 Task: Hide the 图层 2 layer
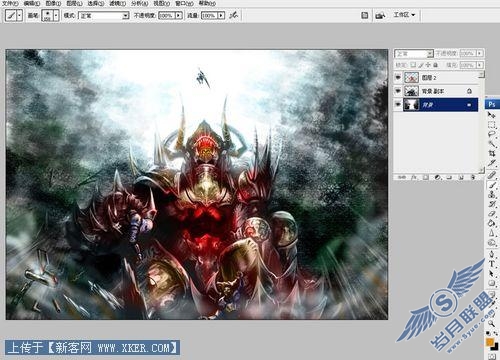tap(398, 77)
